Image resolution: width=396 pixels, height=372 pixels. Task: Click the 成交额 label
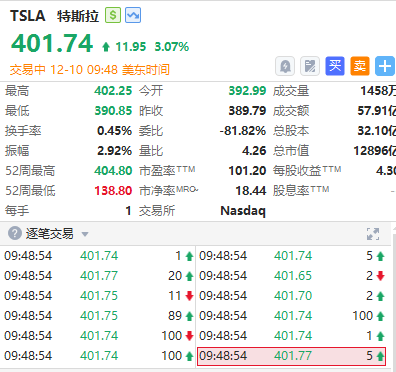click(x=291, y=111)
